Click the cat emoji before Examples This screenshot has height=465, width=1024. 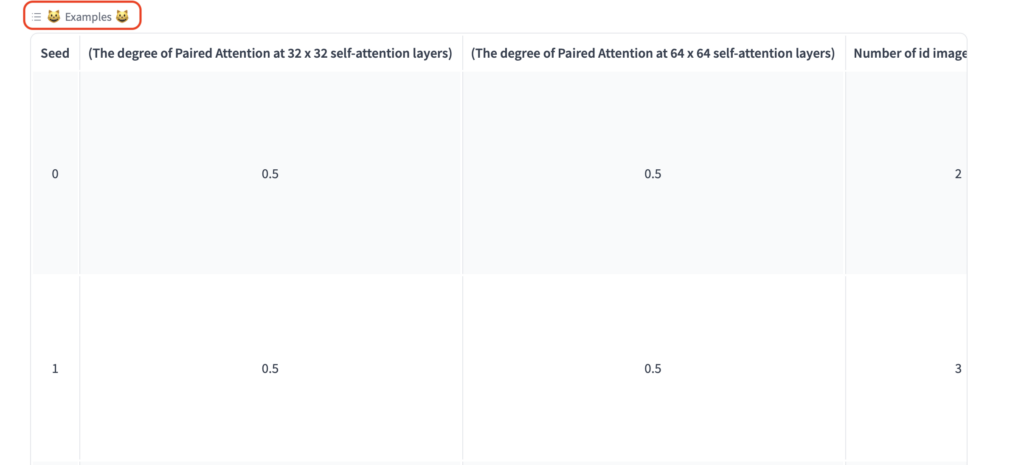click(x=53, y=17)
